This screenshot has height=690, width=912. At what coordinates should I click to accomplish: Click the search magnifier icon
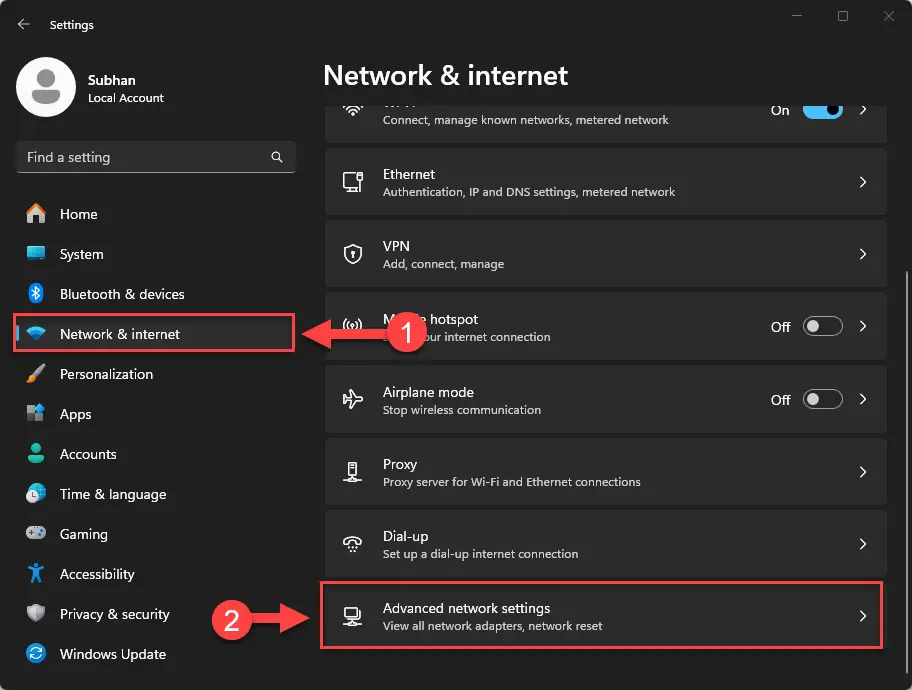[277, 157]
